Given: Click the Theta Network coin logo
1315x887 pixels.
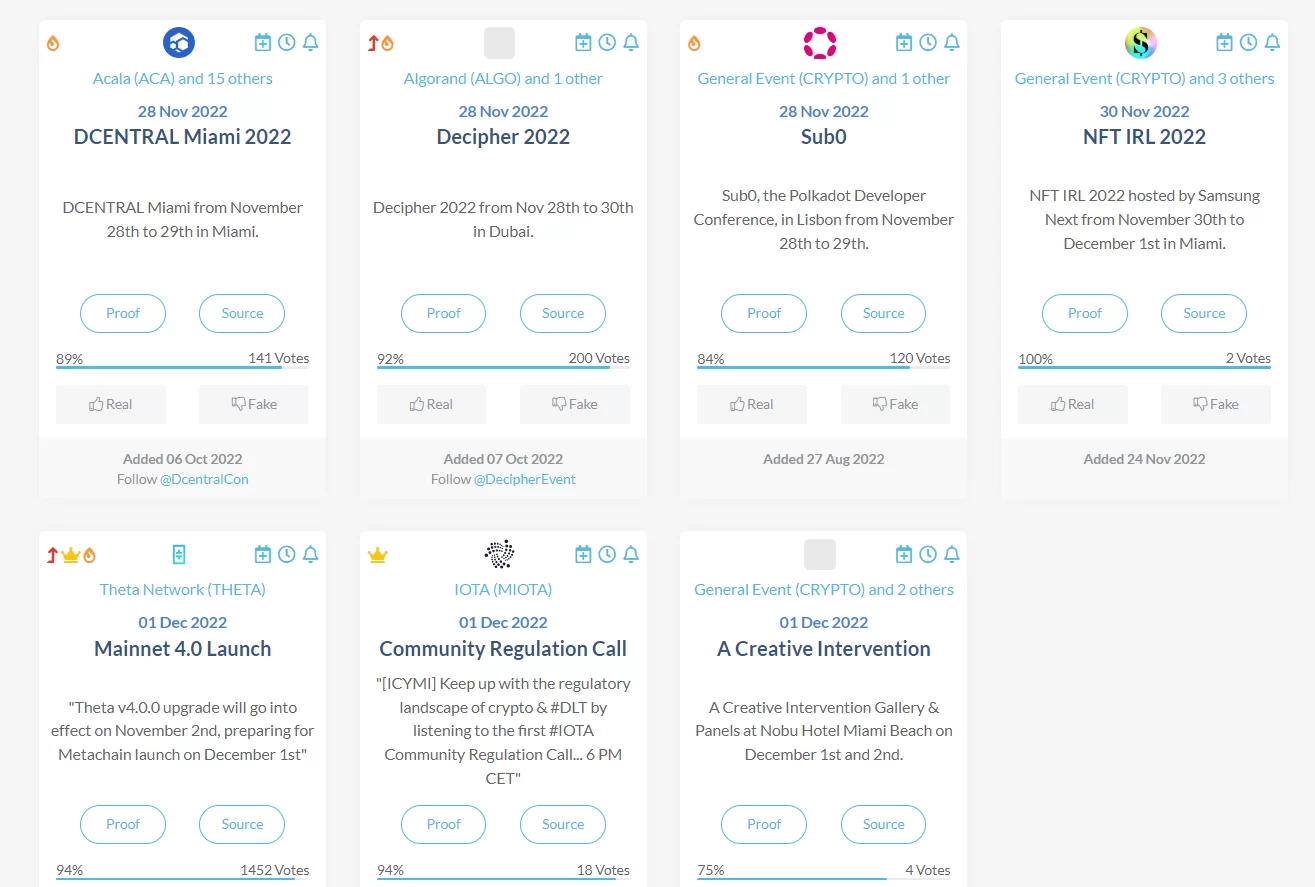Looking at the screenshot, I should [x=179, y=554].
